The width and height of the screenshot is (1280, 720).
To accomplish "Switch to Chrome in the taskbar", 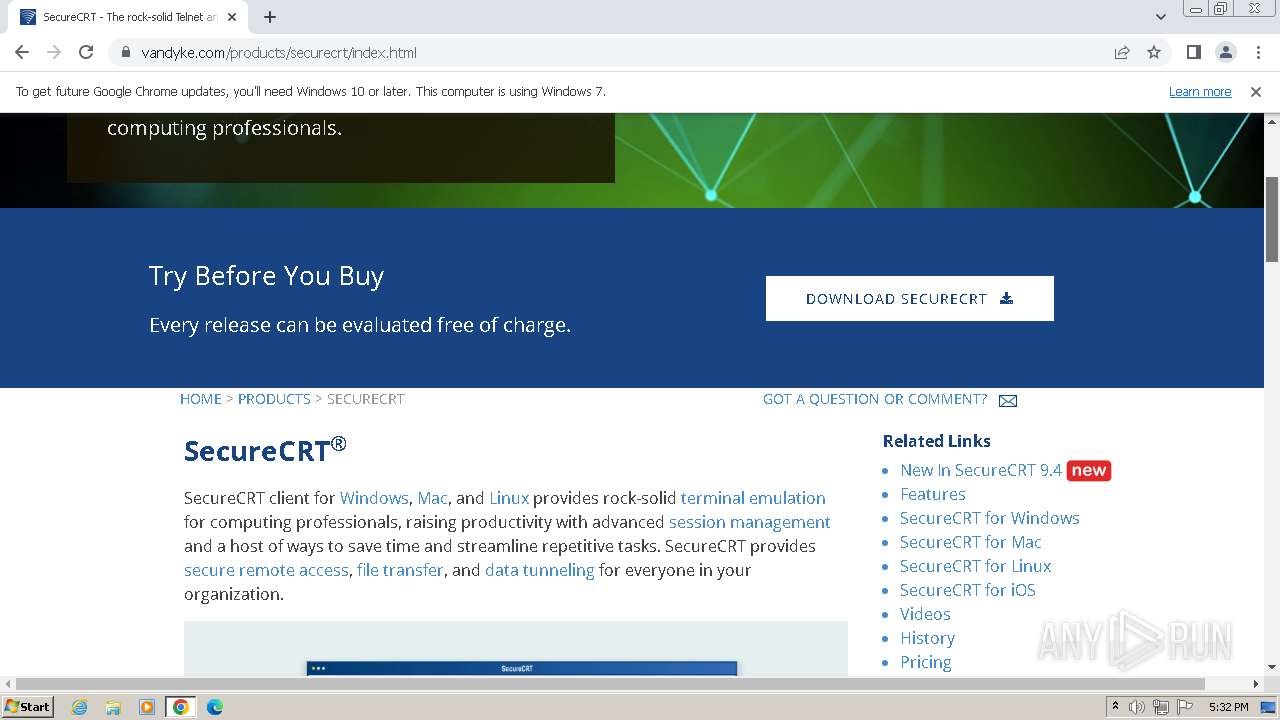I will click(181, 707).
